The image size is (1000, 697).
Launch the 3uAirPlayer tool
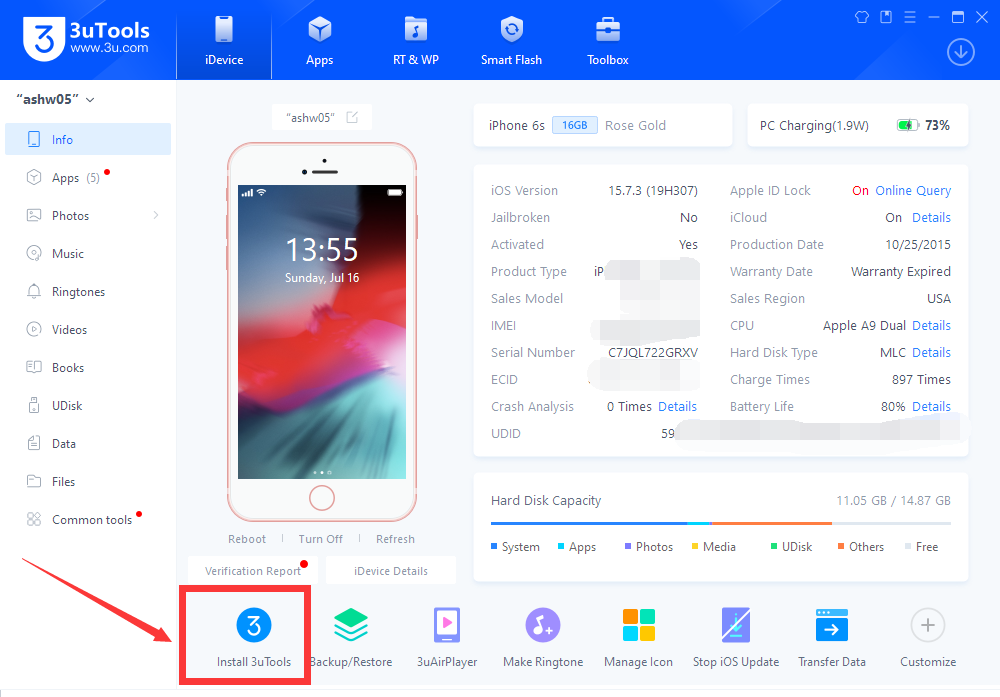click(x=447, y=636)
